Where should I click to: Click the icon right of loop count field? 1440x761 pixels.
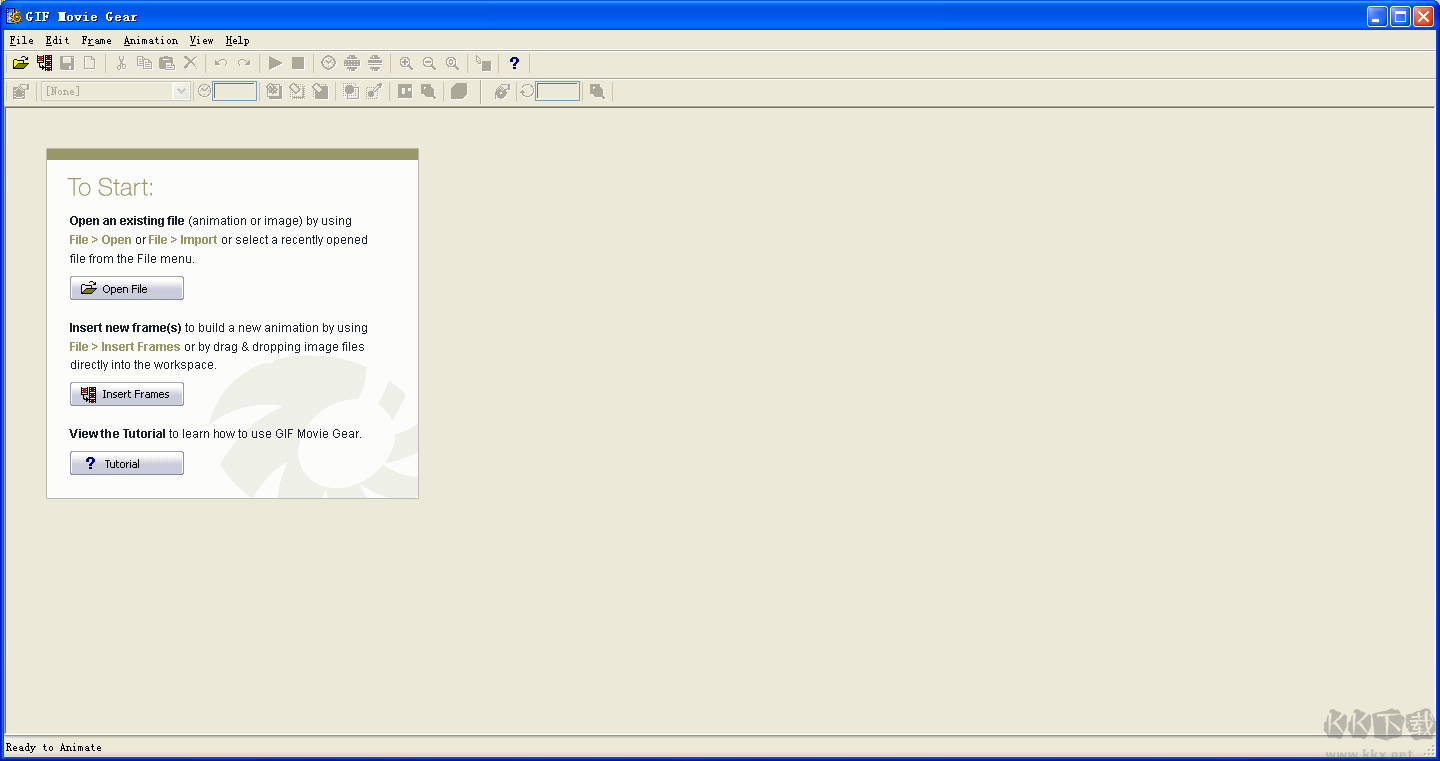[x=597, y=91]
